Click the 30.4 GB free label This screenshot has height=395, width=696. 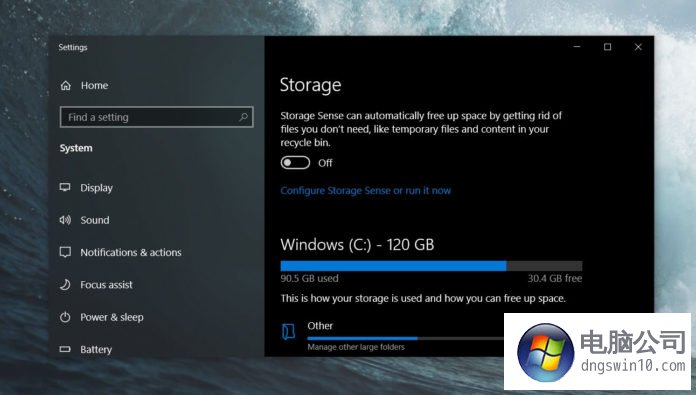click(554, 278)
